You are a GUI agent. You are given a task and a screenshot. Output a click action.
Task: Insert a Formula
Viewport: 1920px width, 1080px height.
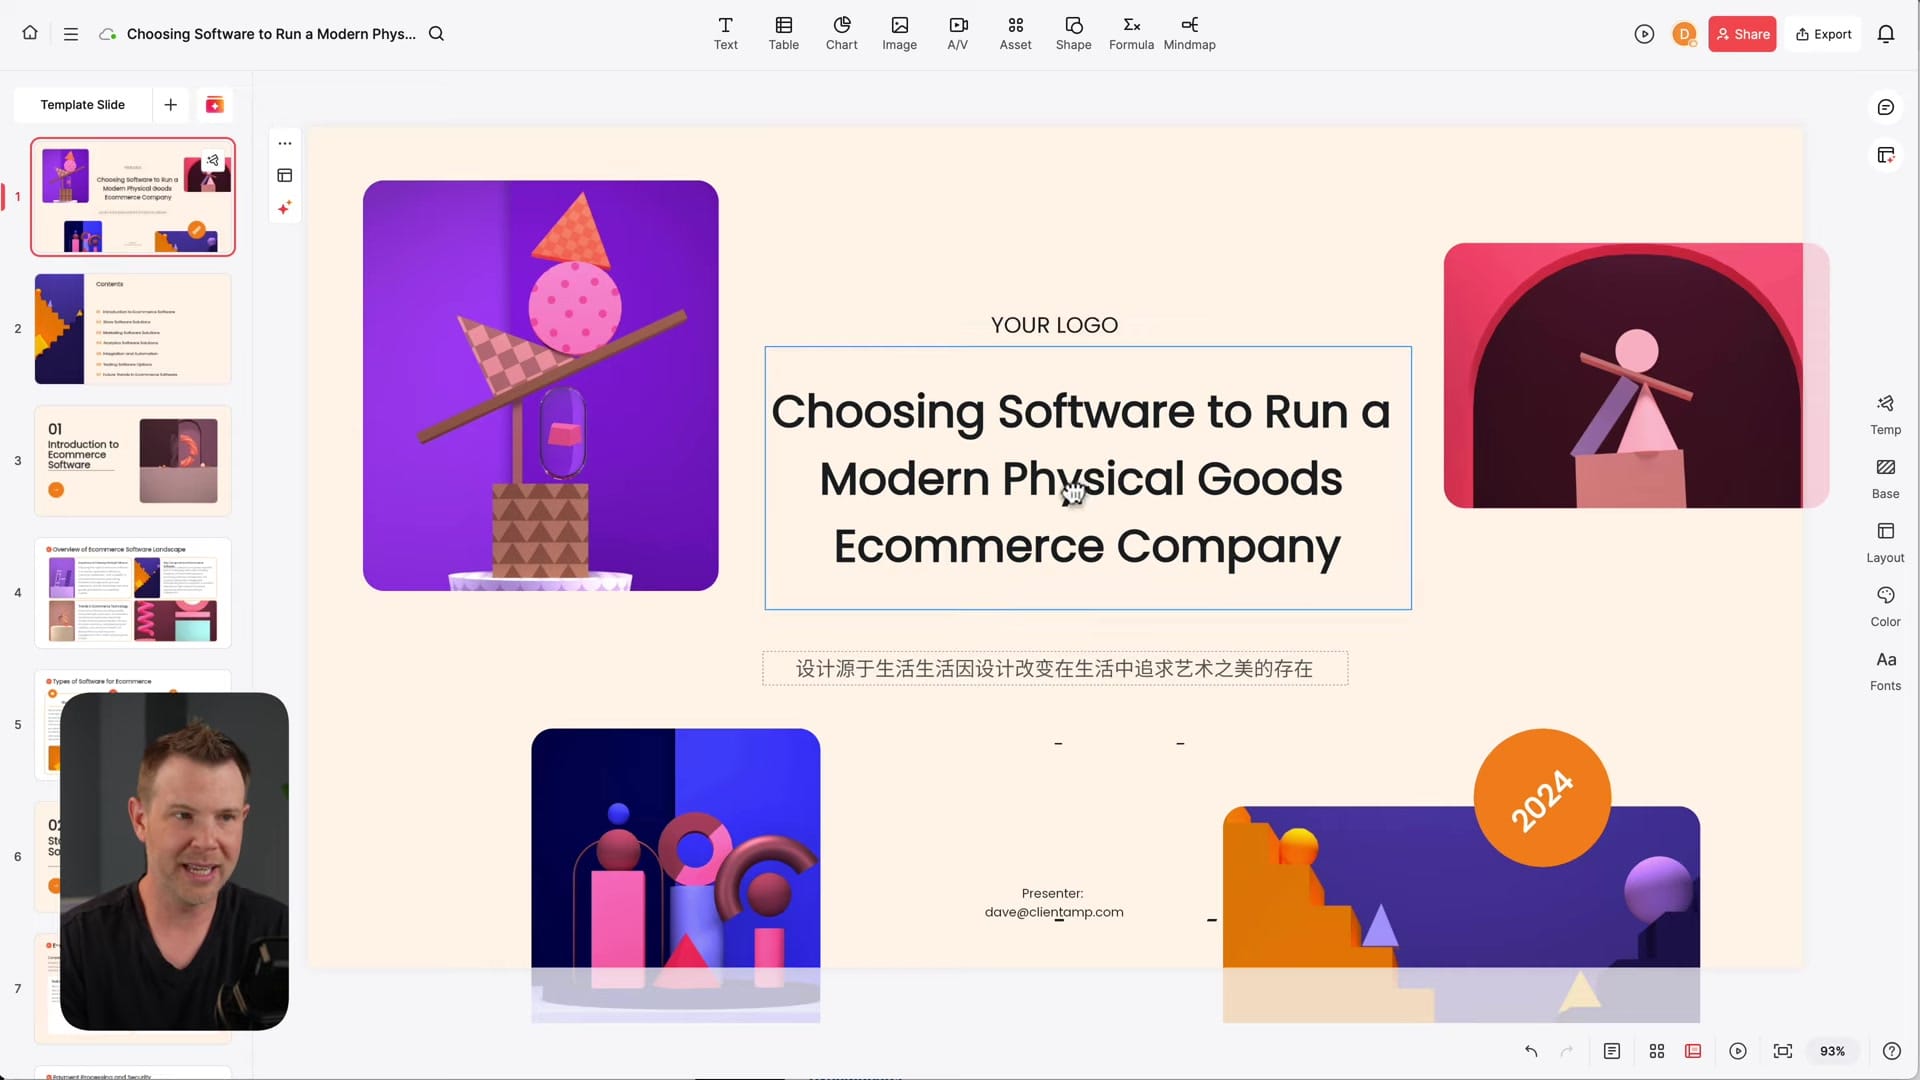(x=1132, y=34)
